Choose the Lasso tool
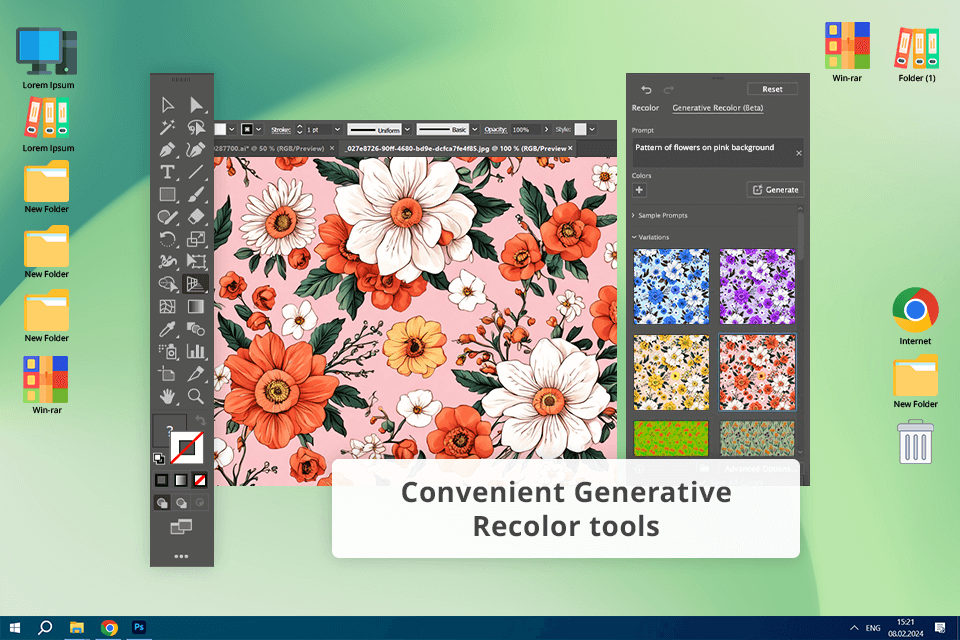This screenshot has width=960, height=640. [196, 127]
